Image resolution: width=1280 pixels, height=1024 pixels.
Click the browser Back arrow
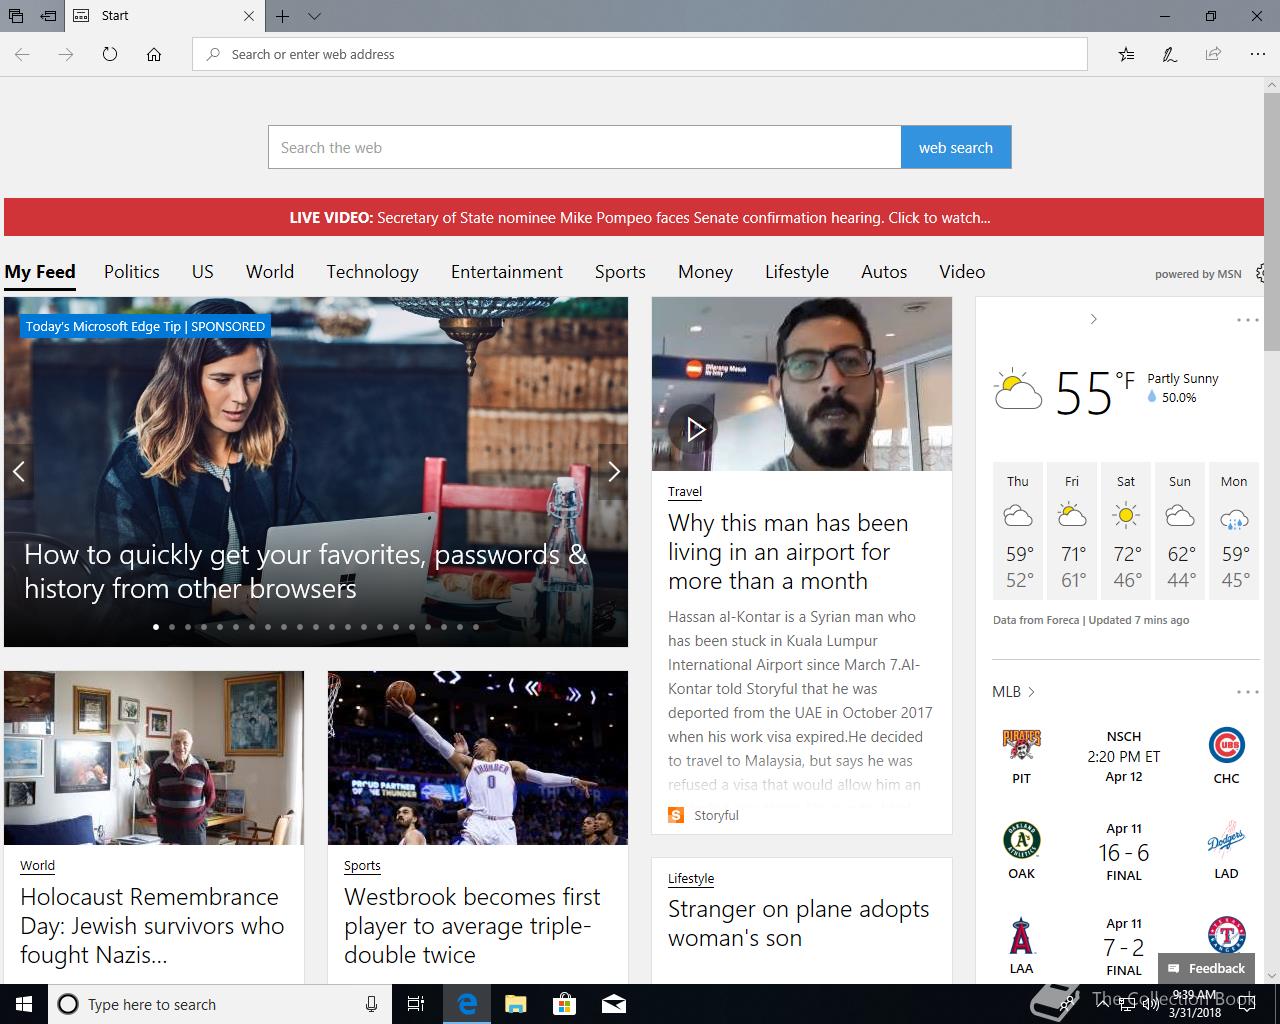pyautogui.click(x=22, y=54)
